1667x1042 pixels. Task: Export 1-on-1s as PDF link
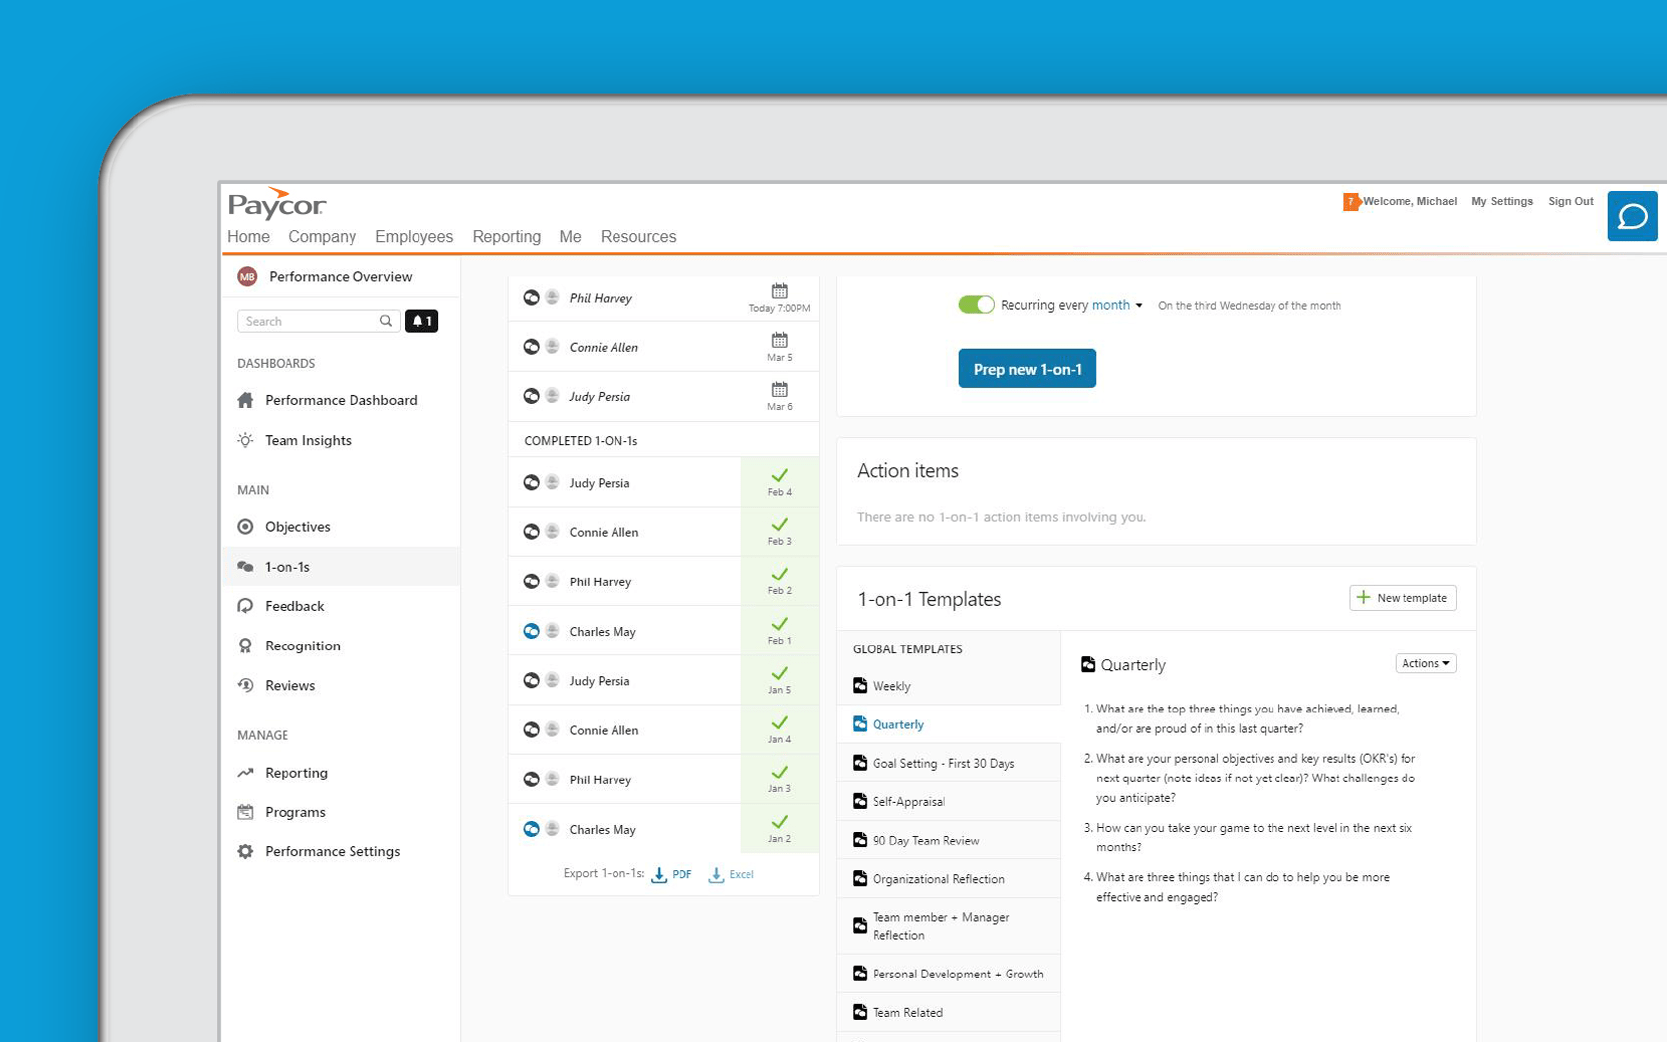click(x=671, y=875)
